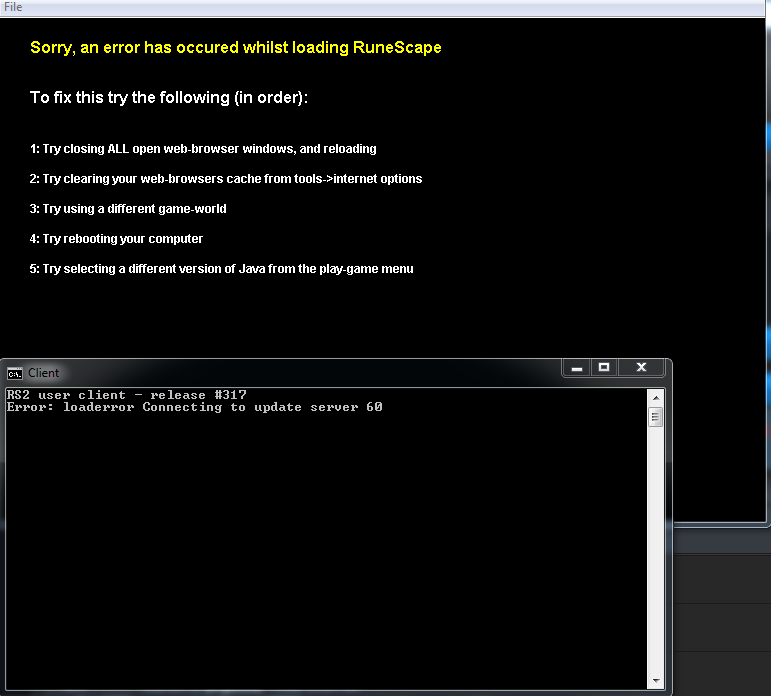Click step 4 'Try rebooting your computer'
This screenshot has width=771, height=696.
(x=116, y=239)
